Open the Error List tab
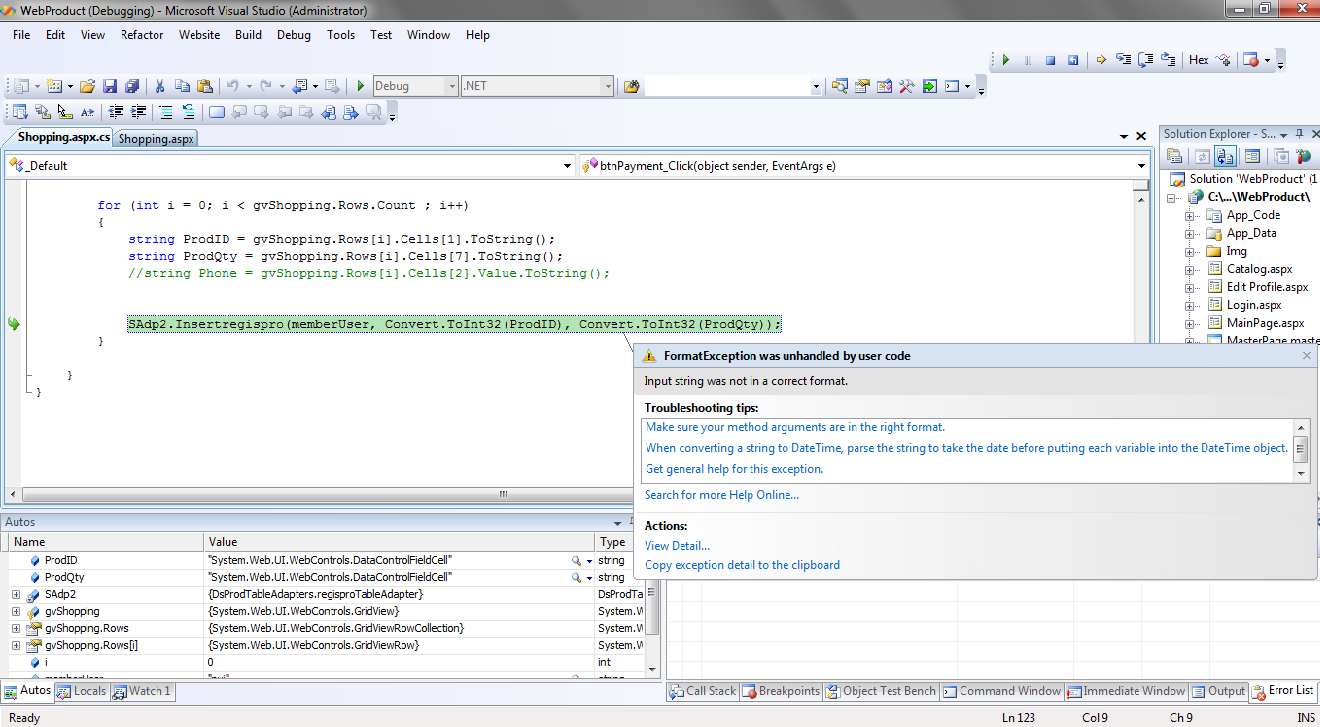The image size is (1320, 727). tap(1284, 691)
